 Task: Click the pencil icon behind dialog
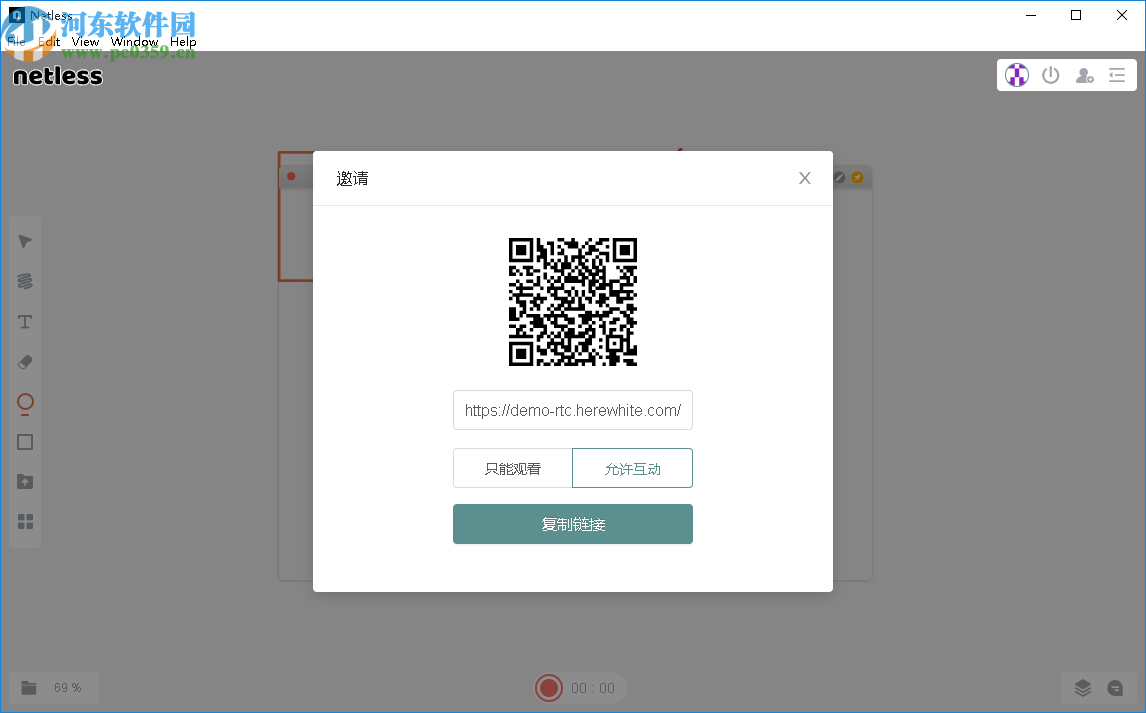(x=840, y=178)
